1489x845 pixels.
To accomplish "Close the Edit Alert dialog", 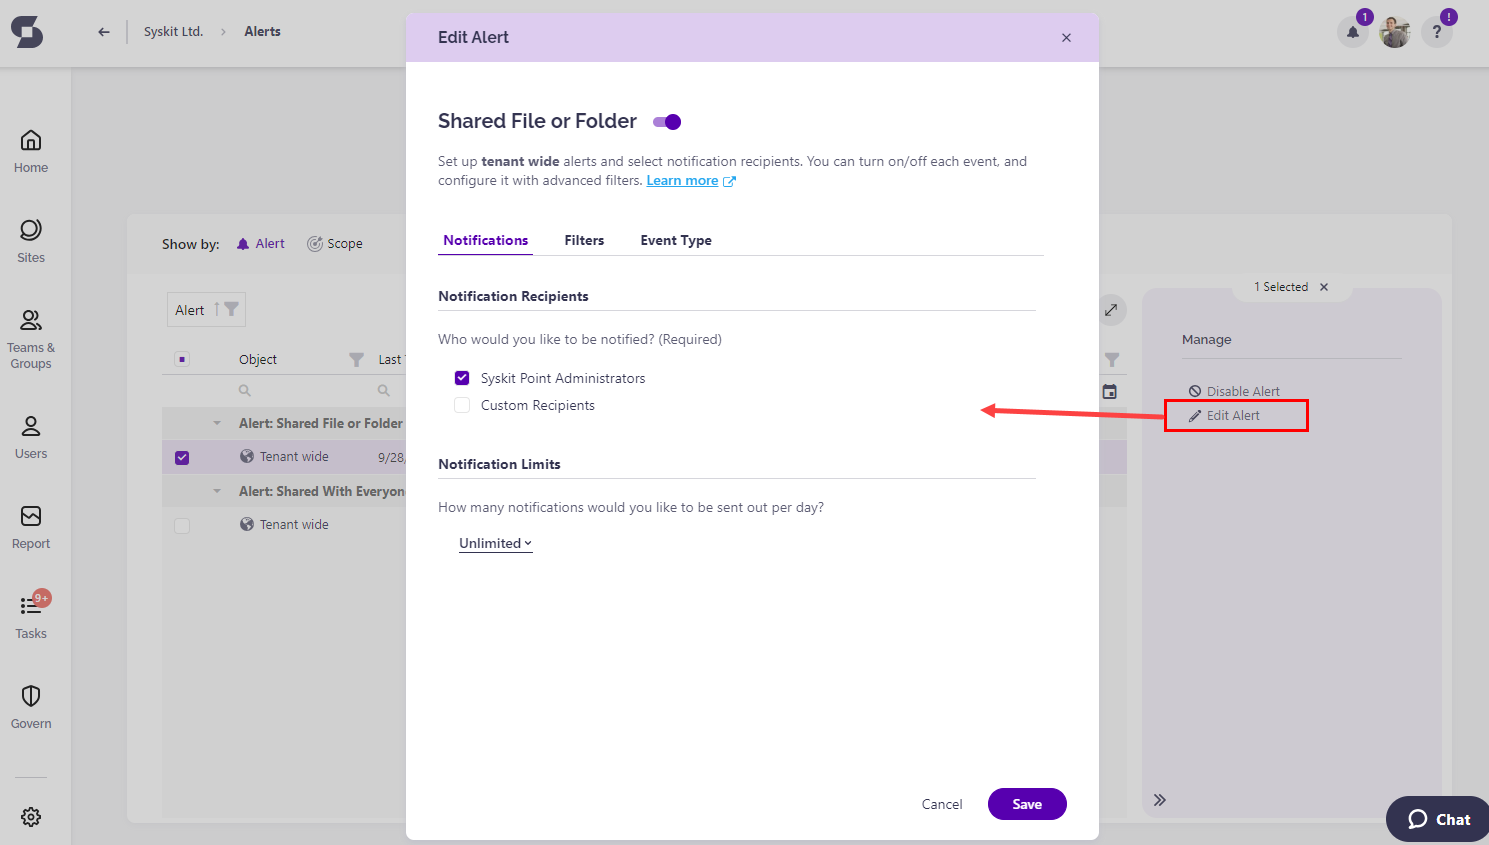I will pyautogui.click(x=1066, y=38).
